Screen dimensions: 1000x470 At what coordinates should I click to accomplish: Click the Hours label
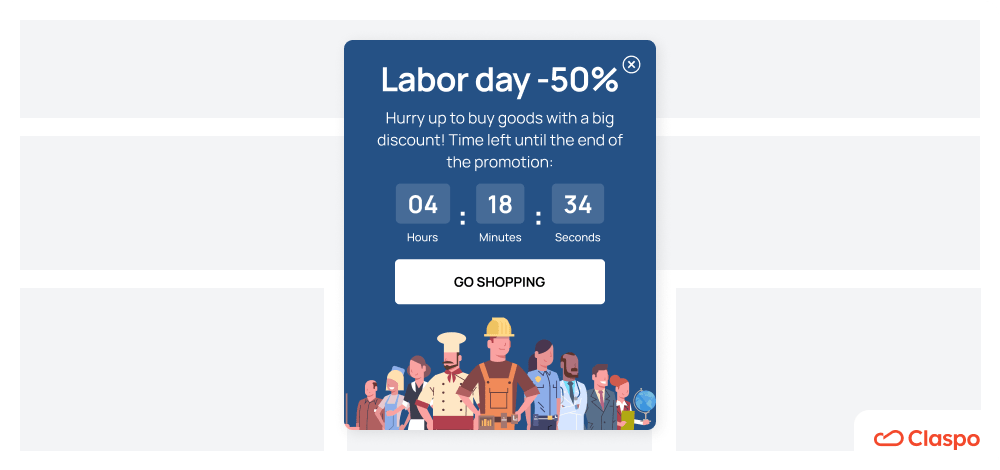click(x=422, y=237)
